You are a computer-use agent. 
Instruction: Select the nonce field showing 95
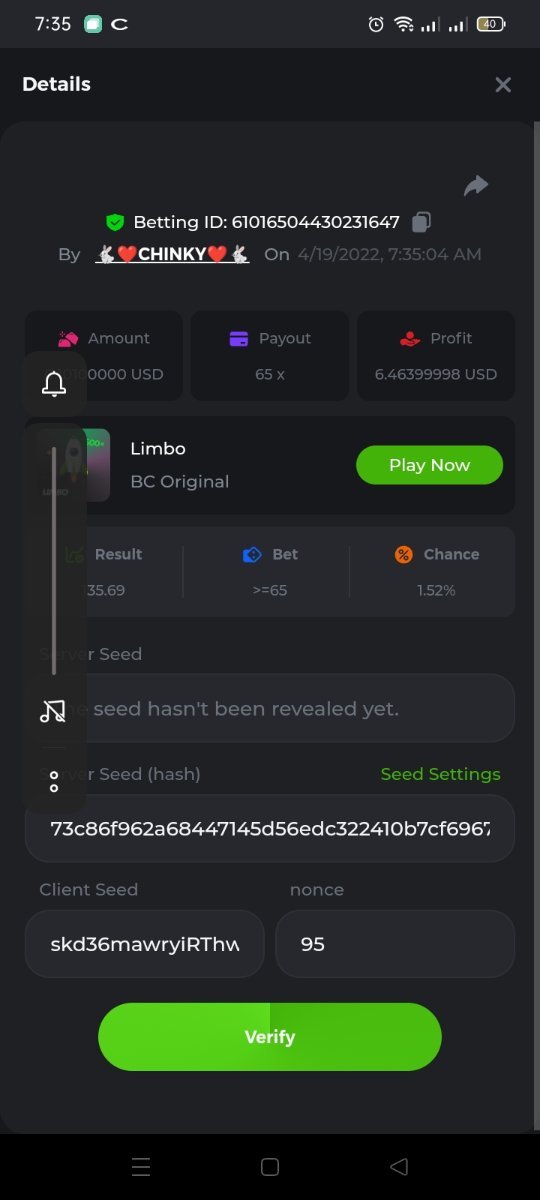(x=395, y=944)
